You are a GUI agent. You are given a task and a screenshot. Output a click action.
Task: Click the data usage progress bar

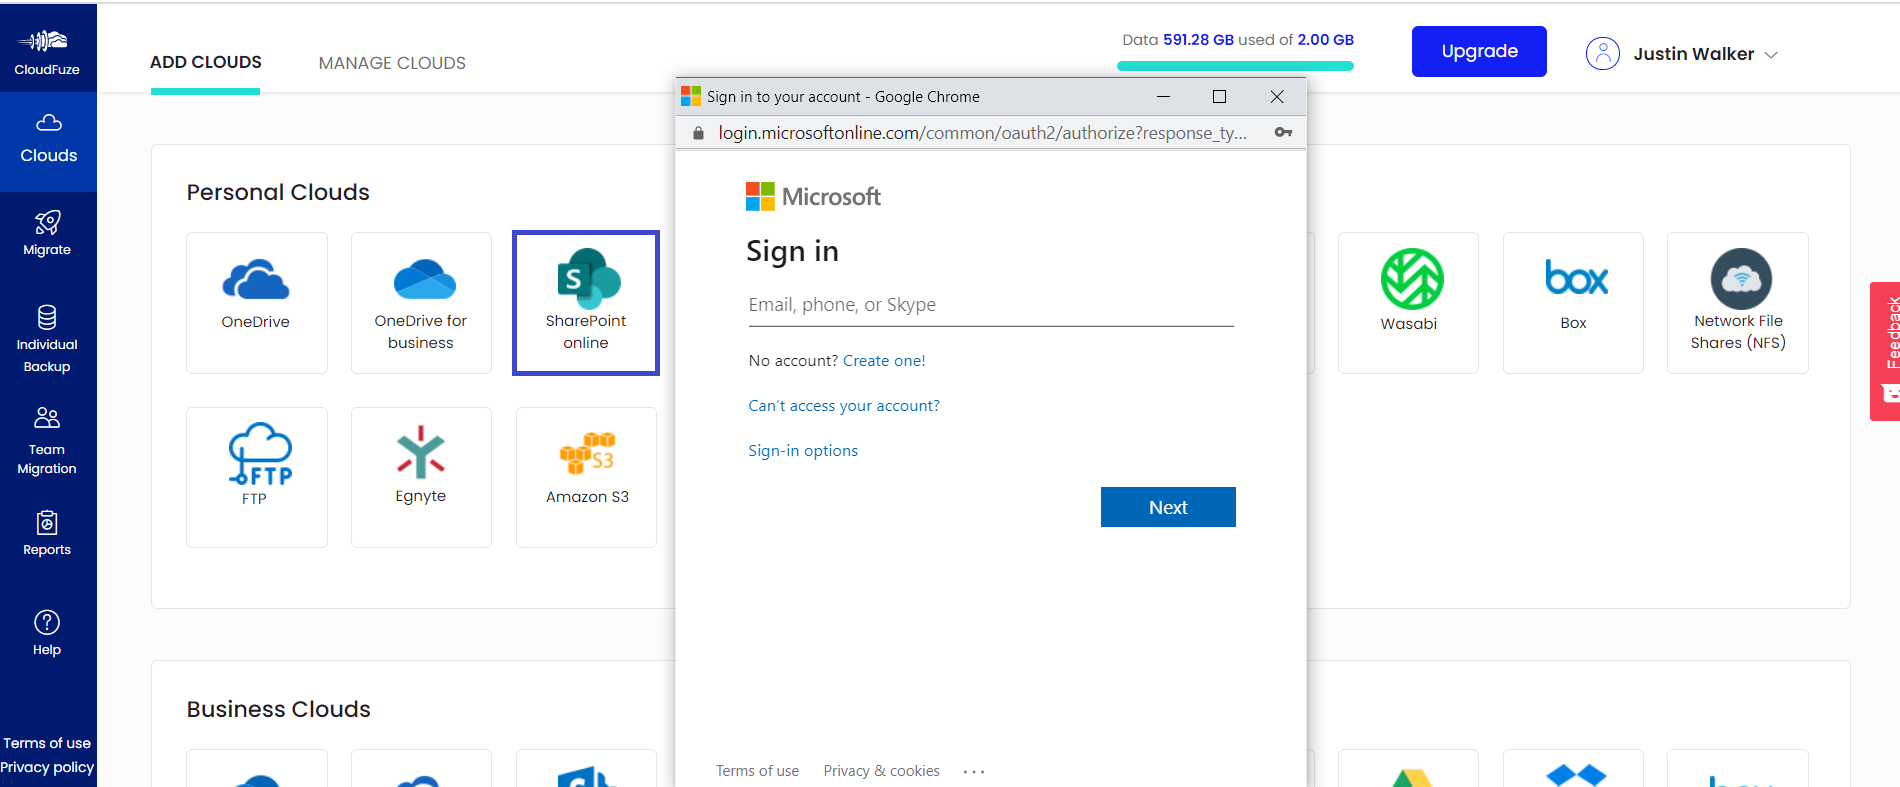(1235, 66)
